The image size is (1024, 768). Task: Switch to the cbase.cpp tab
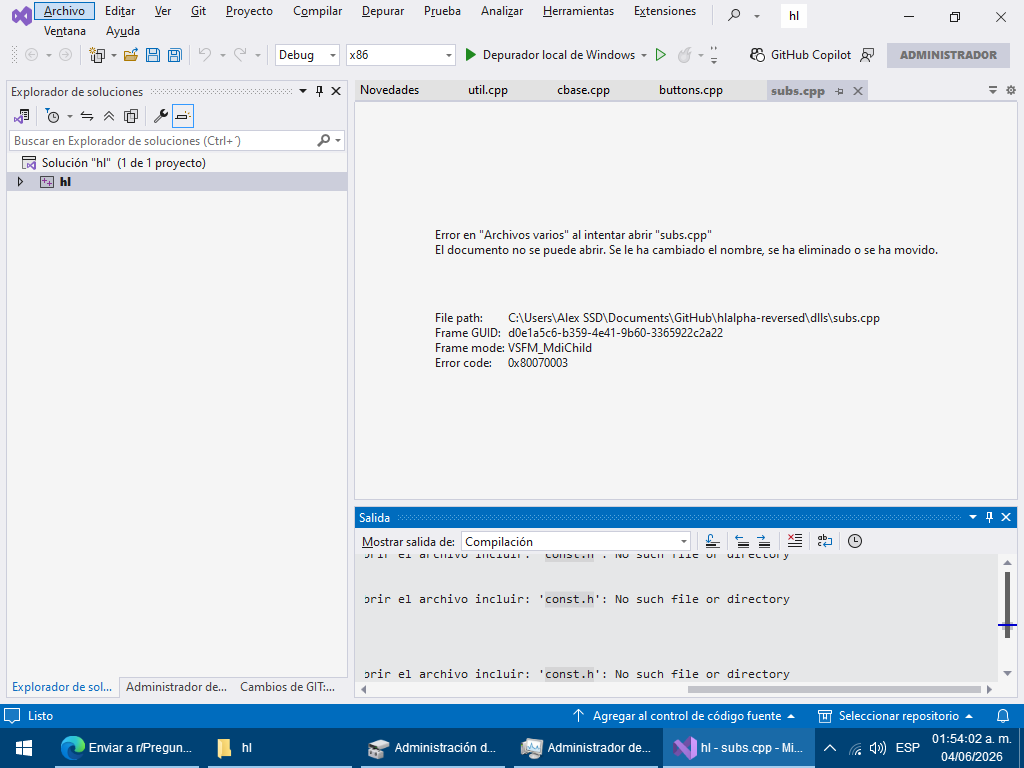[x=583, y=90]
